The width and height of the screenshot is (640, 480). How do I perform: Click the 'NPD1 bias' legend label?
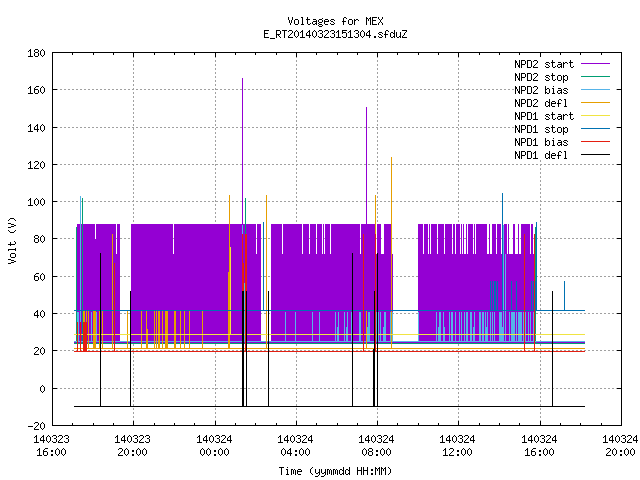pos(541,142)
